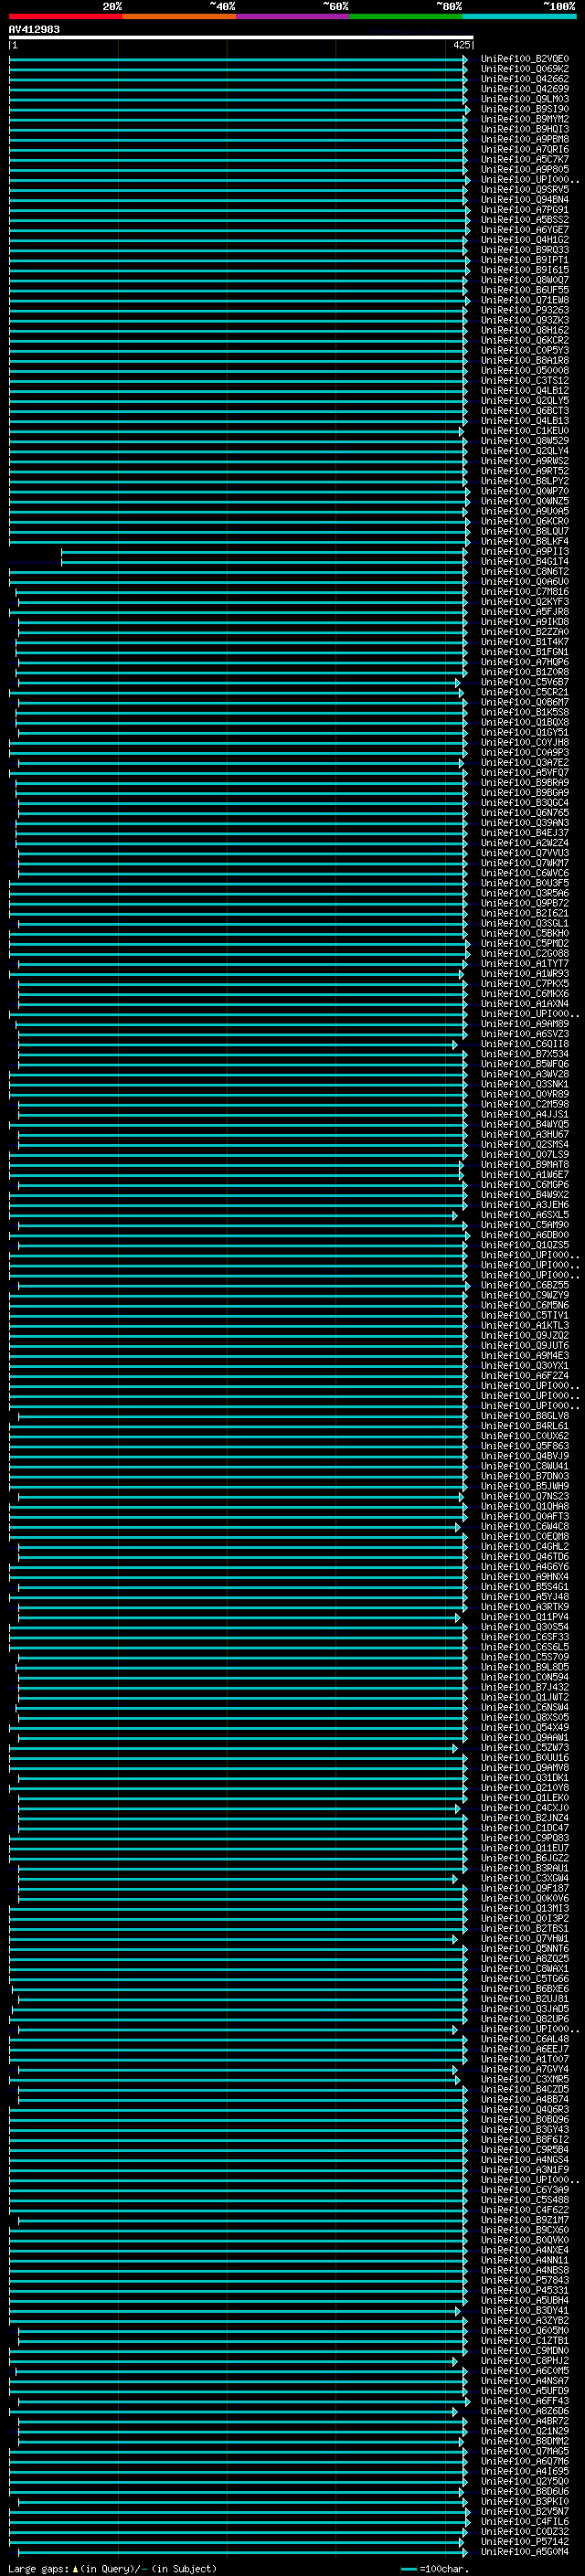The width and height of the screenshot is (585, 2576).
Task: Click UniRef100_Q6KCR2 label
Action: (525, 340)
